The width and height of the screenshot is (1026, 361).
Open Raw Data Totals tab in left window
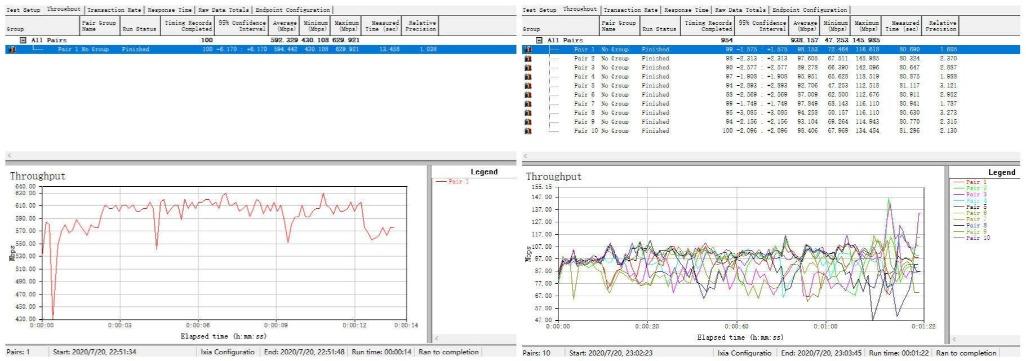(224, 11)
